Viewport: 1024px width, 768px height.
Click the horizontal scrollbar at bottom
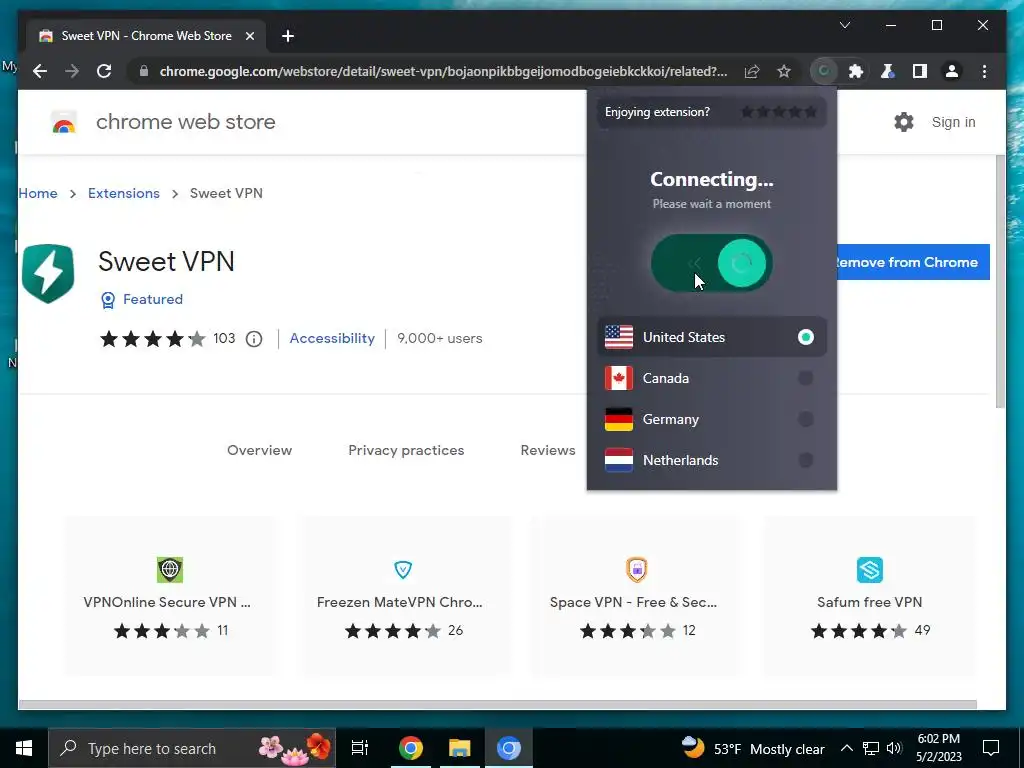tap(498, 705)
